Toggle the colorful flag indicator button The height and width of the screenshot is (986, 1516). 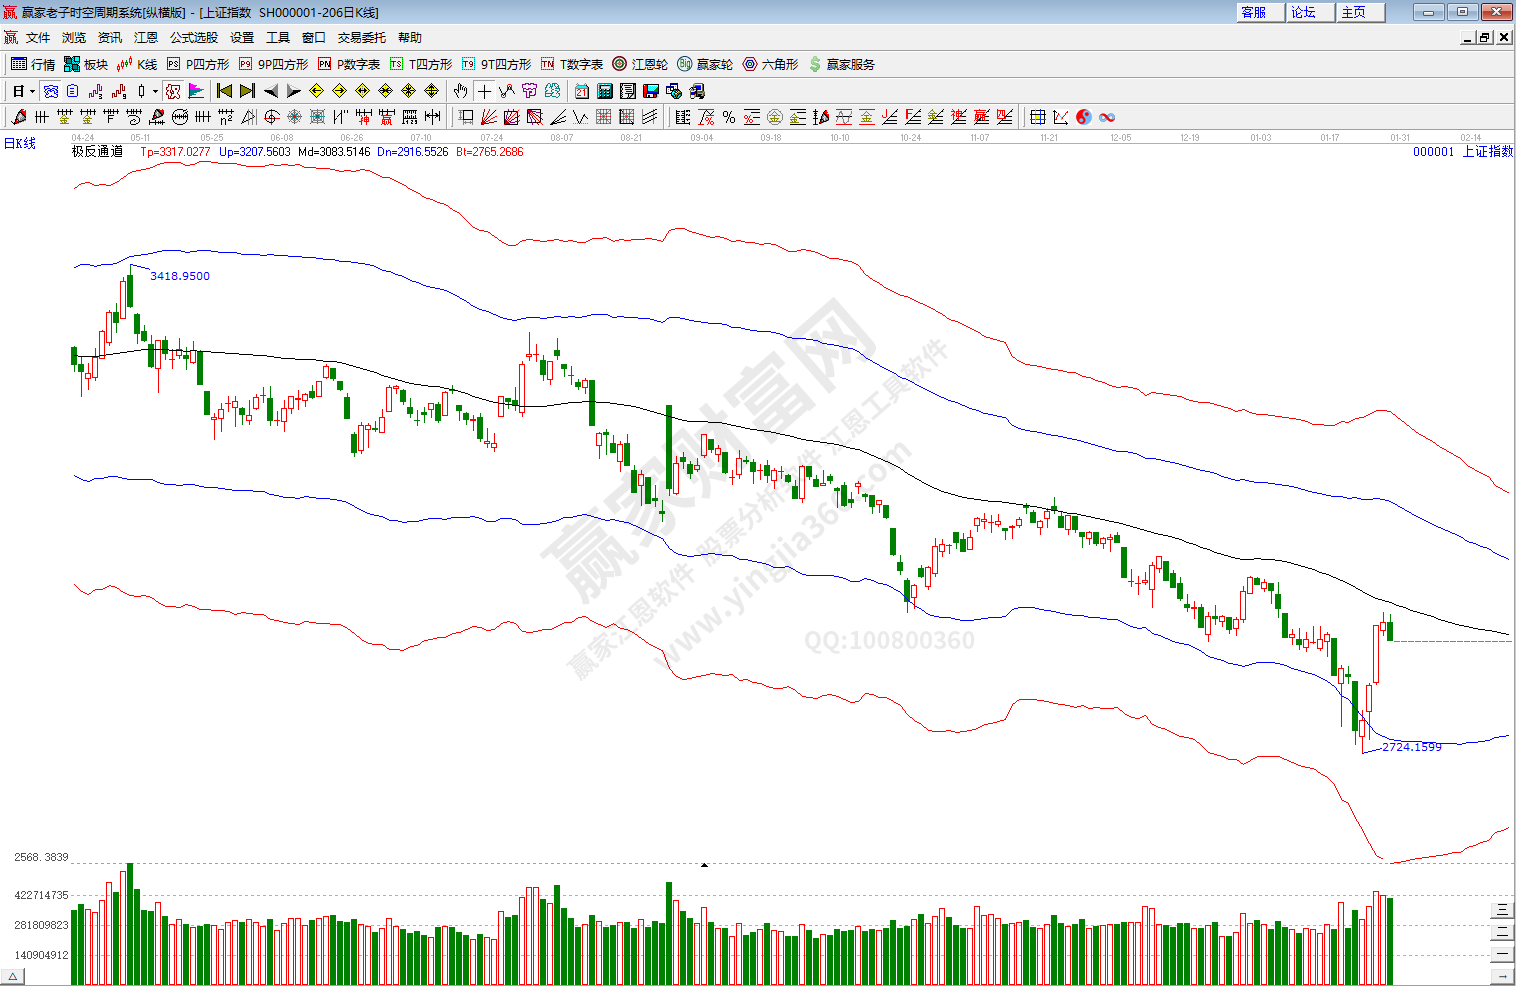(x=196, y=91)
